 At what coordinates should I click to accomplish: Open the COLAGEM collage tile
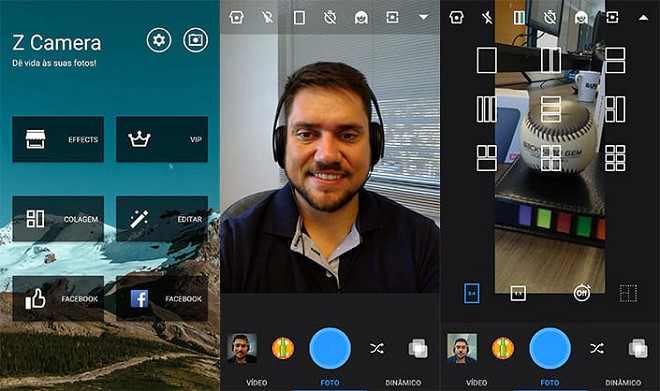pos(58,219)
